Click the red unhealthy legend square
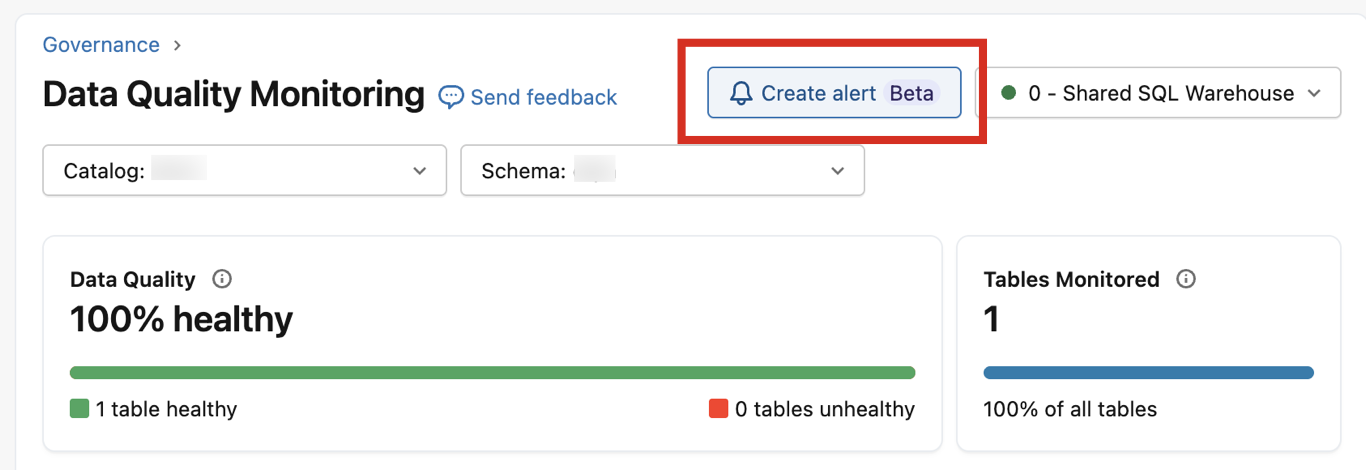 tap(718, 408)
